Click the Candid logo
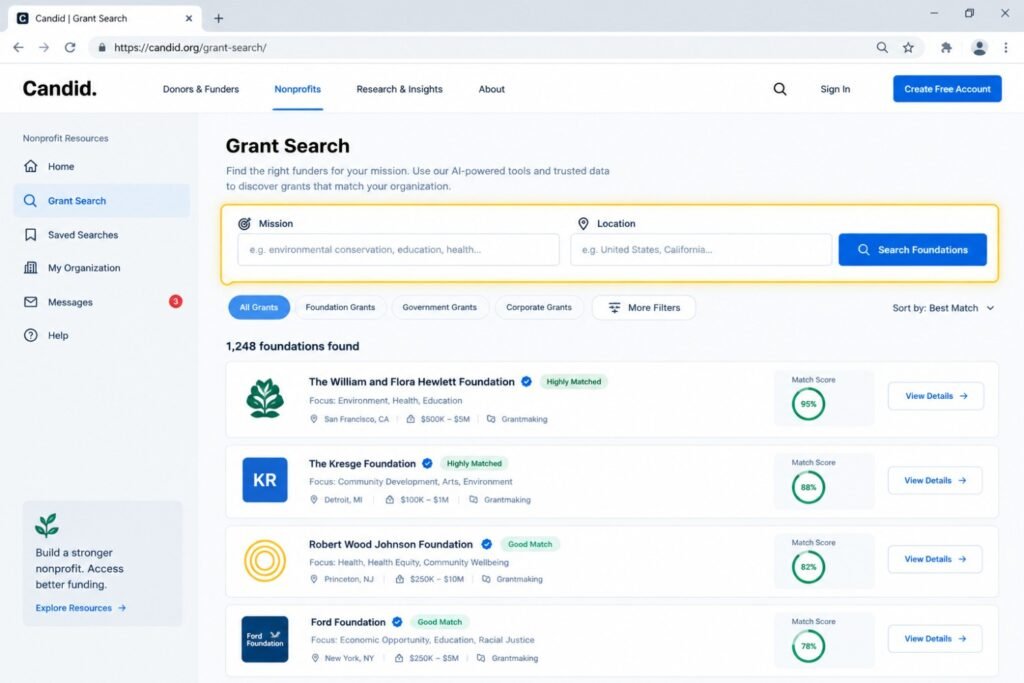1024x683 pixels. click(59, 88)
